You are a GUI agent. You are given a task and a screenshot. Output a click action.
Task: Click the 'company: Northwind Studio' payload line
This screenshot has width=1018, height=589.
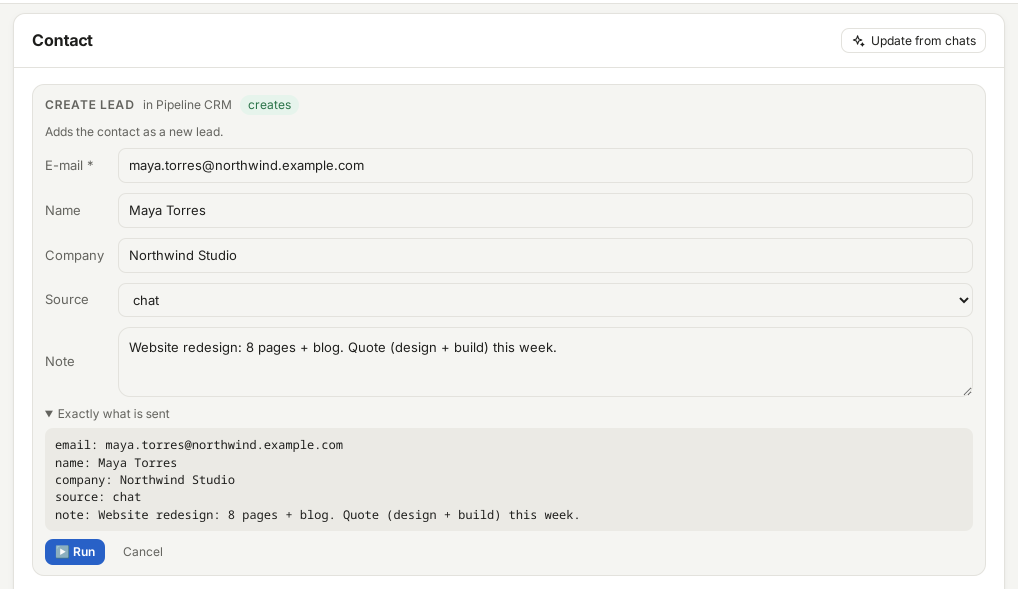tap(145, 480)
